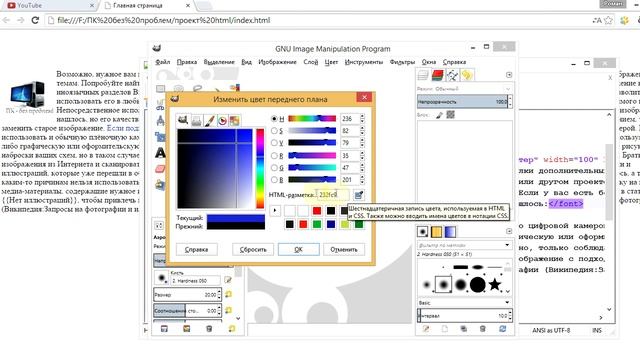Screen dimensions: 640x360
Task: Switch to the Paths tab in right dock
Action: coord(452,75)
